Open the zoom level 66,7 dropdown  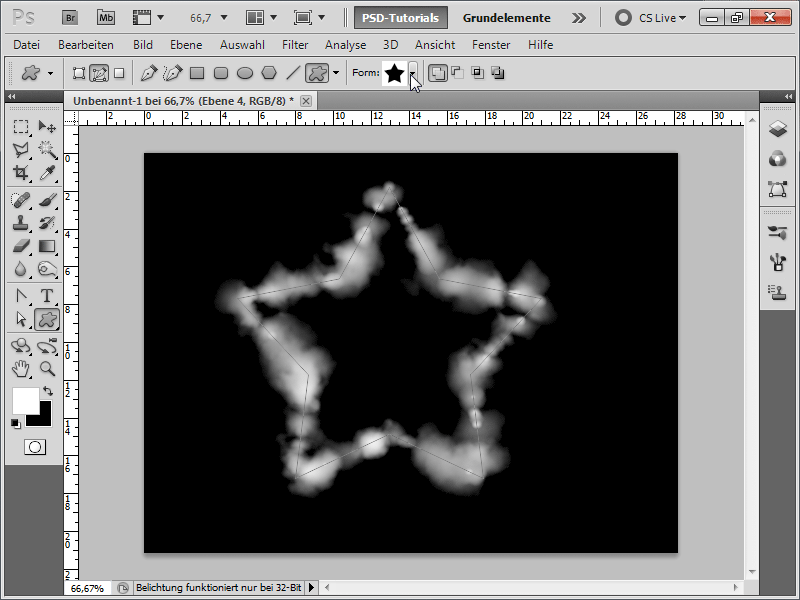(223, 18)
